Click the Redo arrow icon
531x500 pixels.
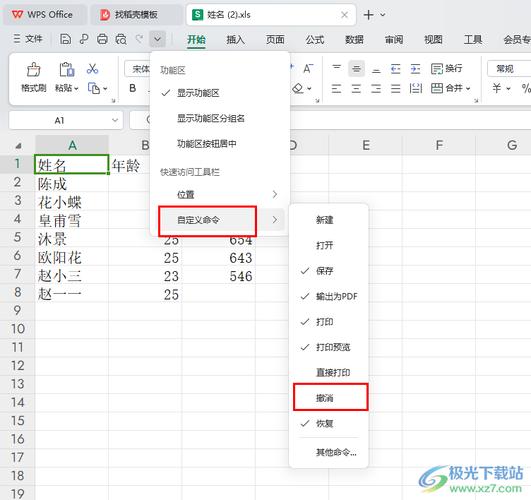point(139,39)
